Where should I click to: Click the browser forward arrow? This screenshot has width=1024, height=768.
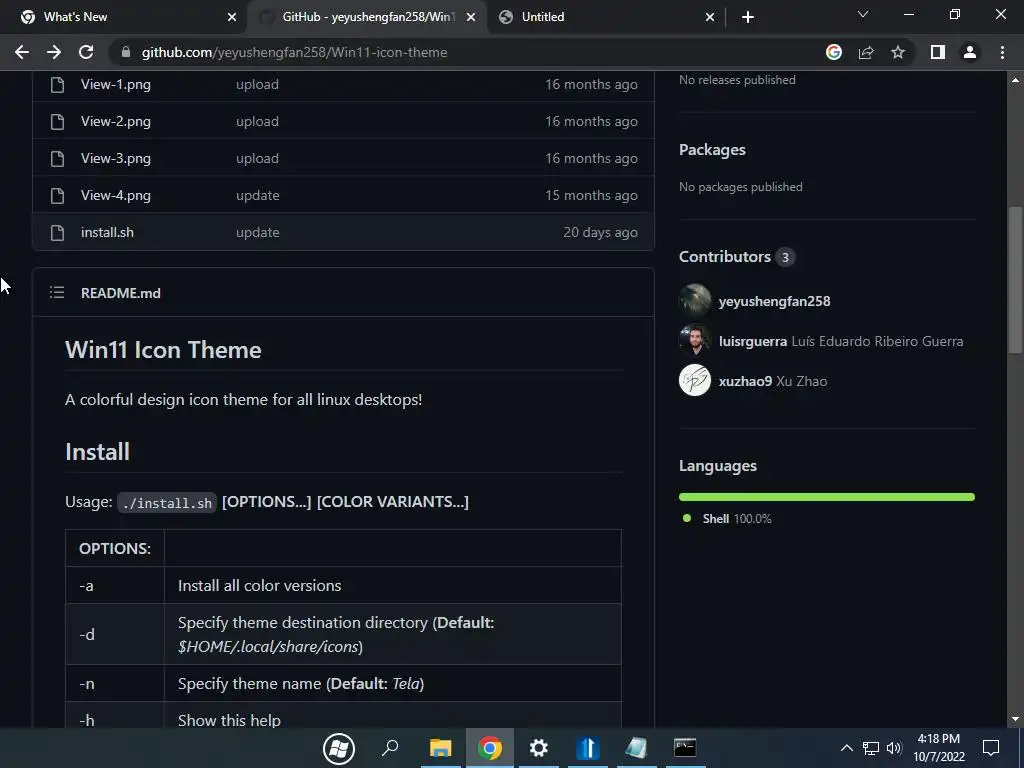[x=54, y=52]
